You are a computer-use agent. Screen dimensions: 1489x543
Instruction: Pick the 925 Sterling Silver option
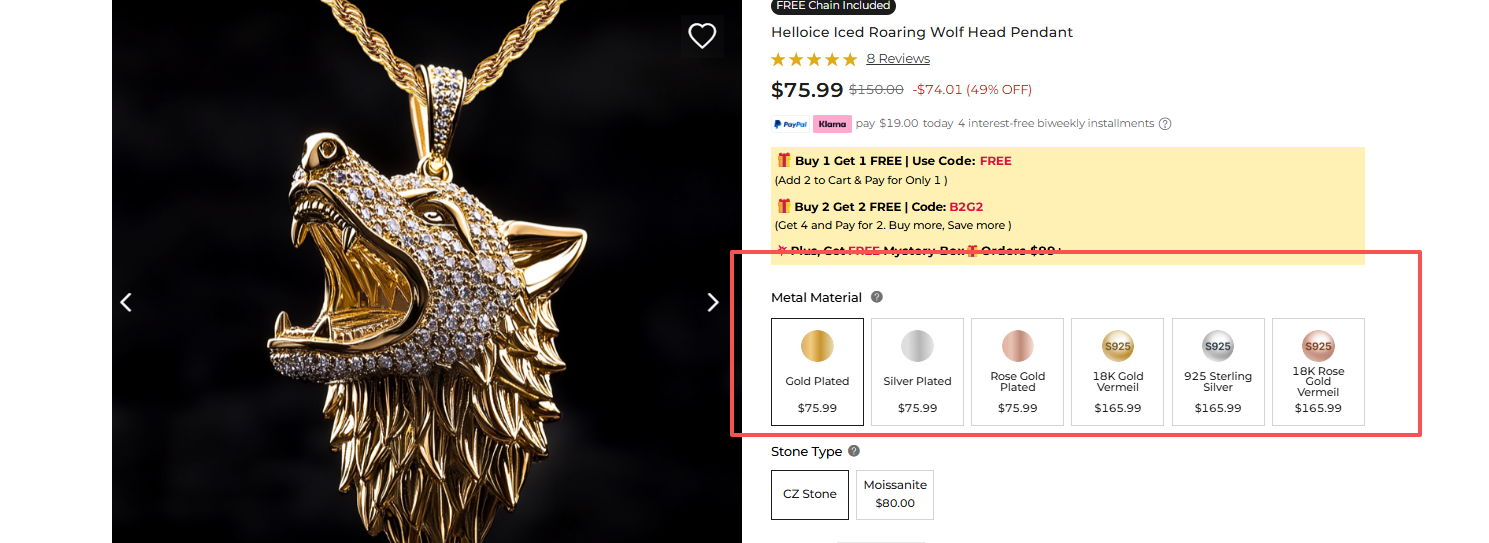[x=1218, y=372]
